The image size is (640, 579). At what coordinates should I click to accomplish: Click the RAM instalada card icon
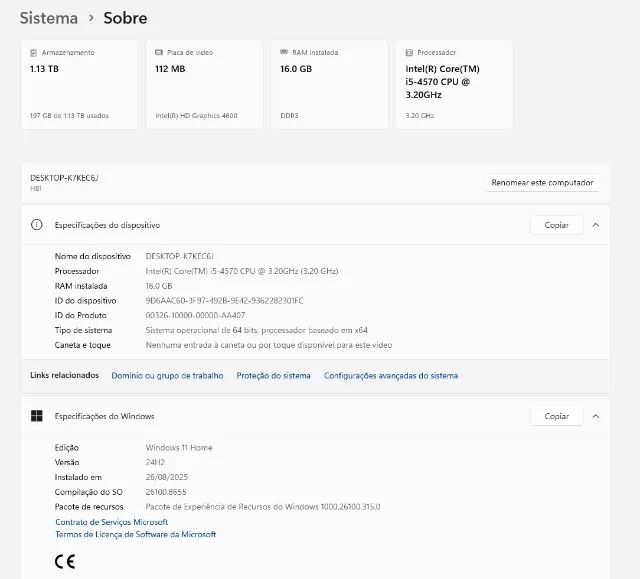(284, 52)
